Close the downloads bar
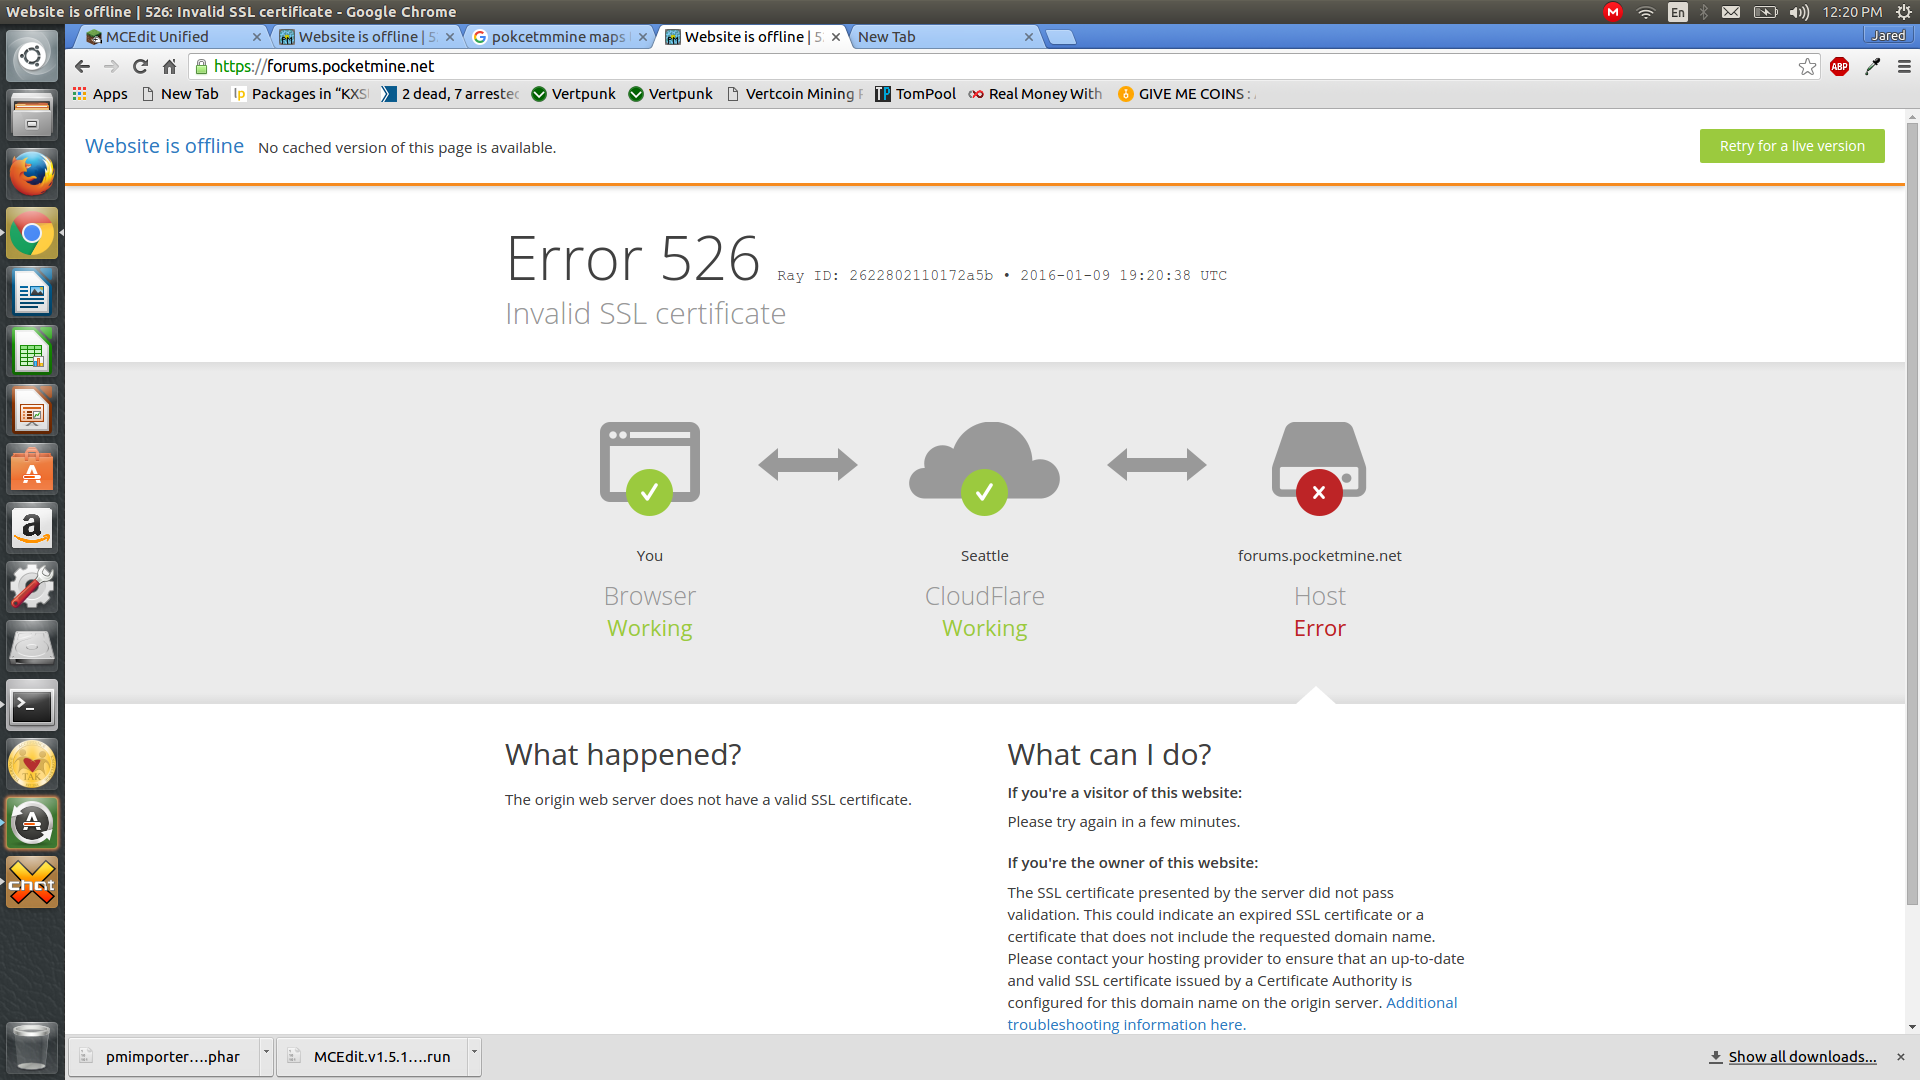The width and height of the screenshot is (1920, 1080). [1901, 1056]
